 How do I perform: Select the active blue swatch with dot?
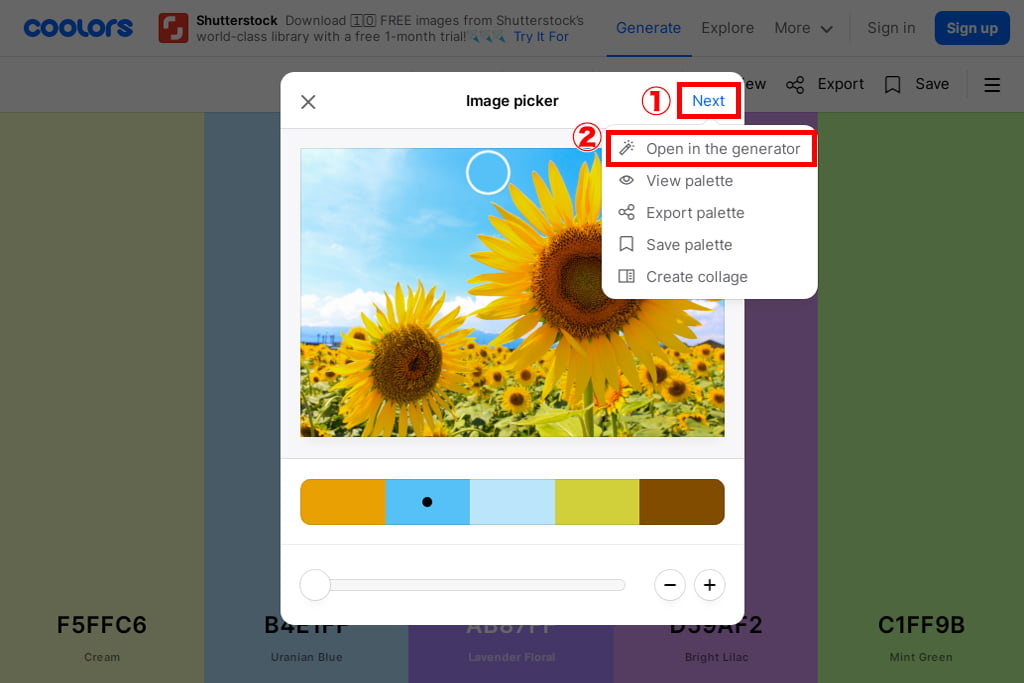tap(427, 502)
